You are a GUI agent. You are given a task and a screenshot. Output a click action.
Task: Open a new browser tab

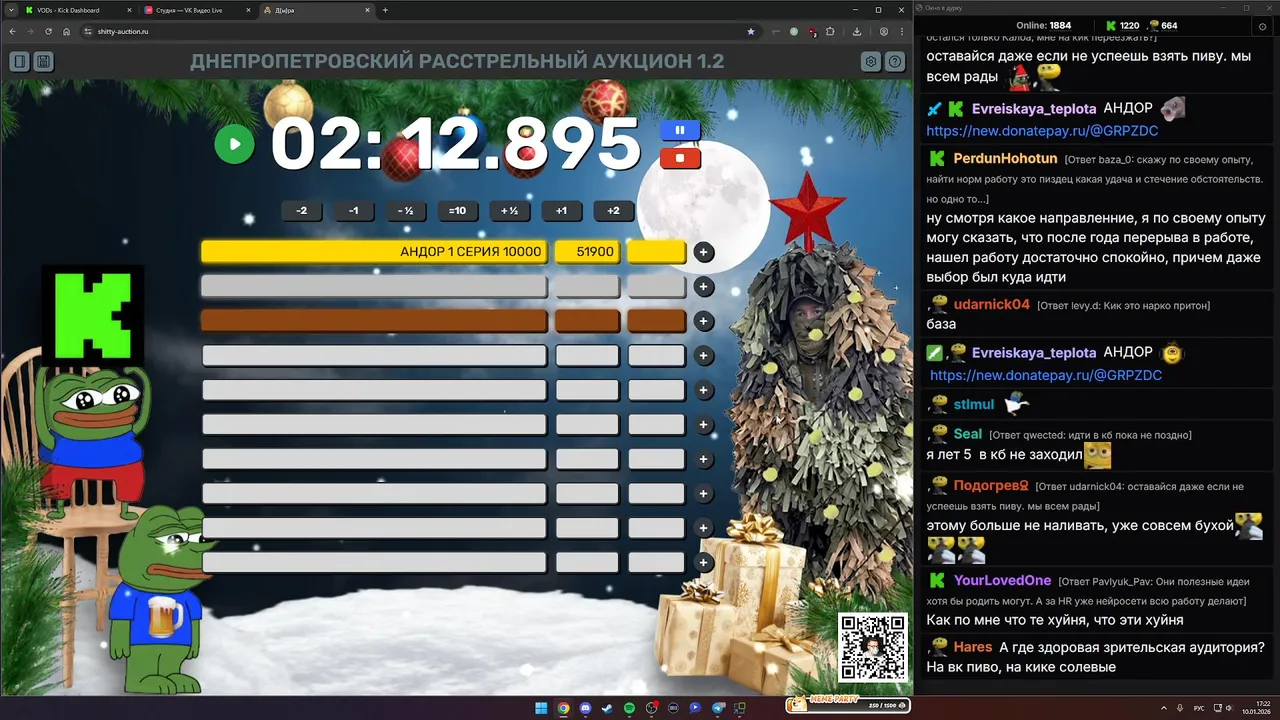(385, 10)
